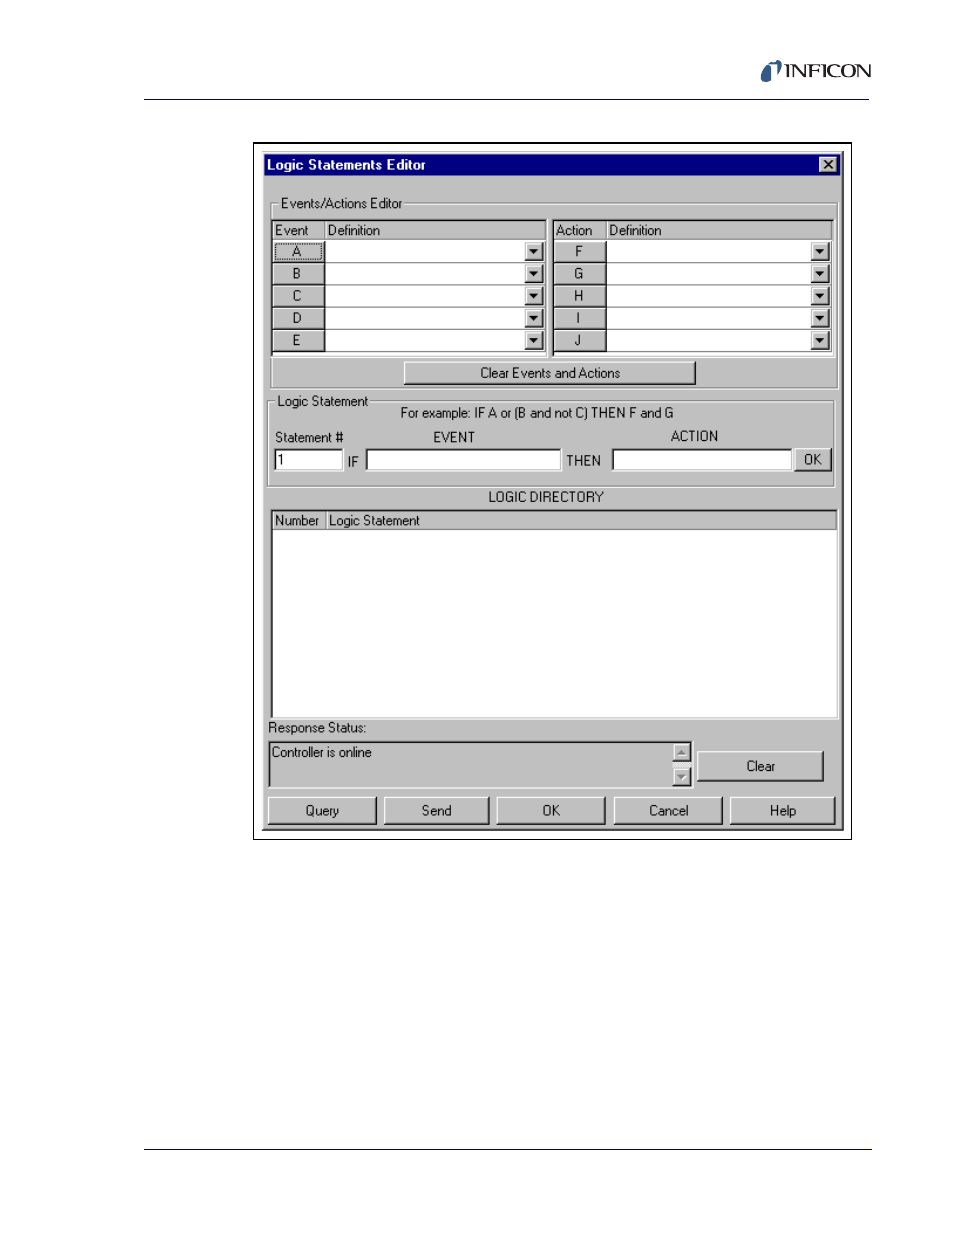
Task: Click Clear Events and Actions button
Action: coord(550,373)
